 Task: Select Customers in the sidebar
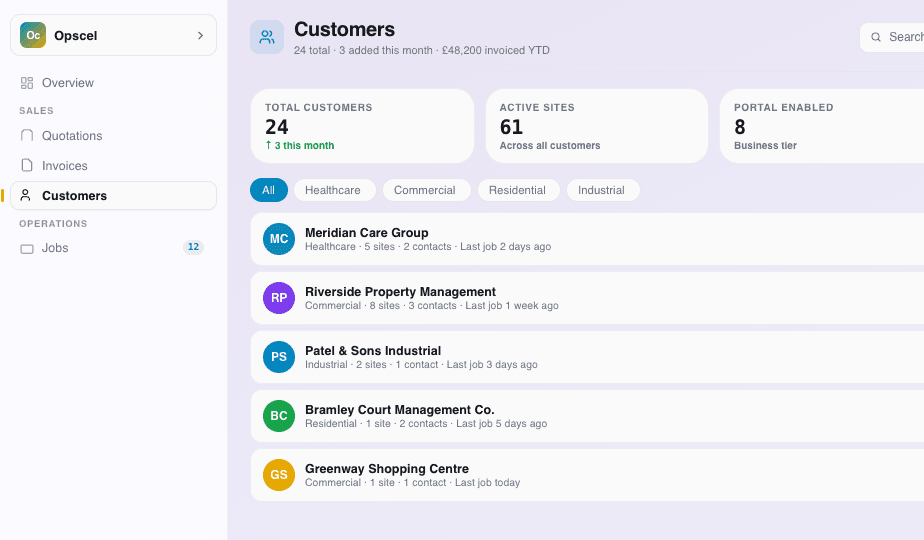coord(113,195)
